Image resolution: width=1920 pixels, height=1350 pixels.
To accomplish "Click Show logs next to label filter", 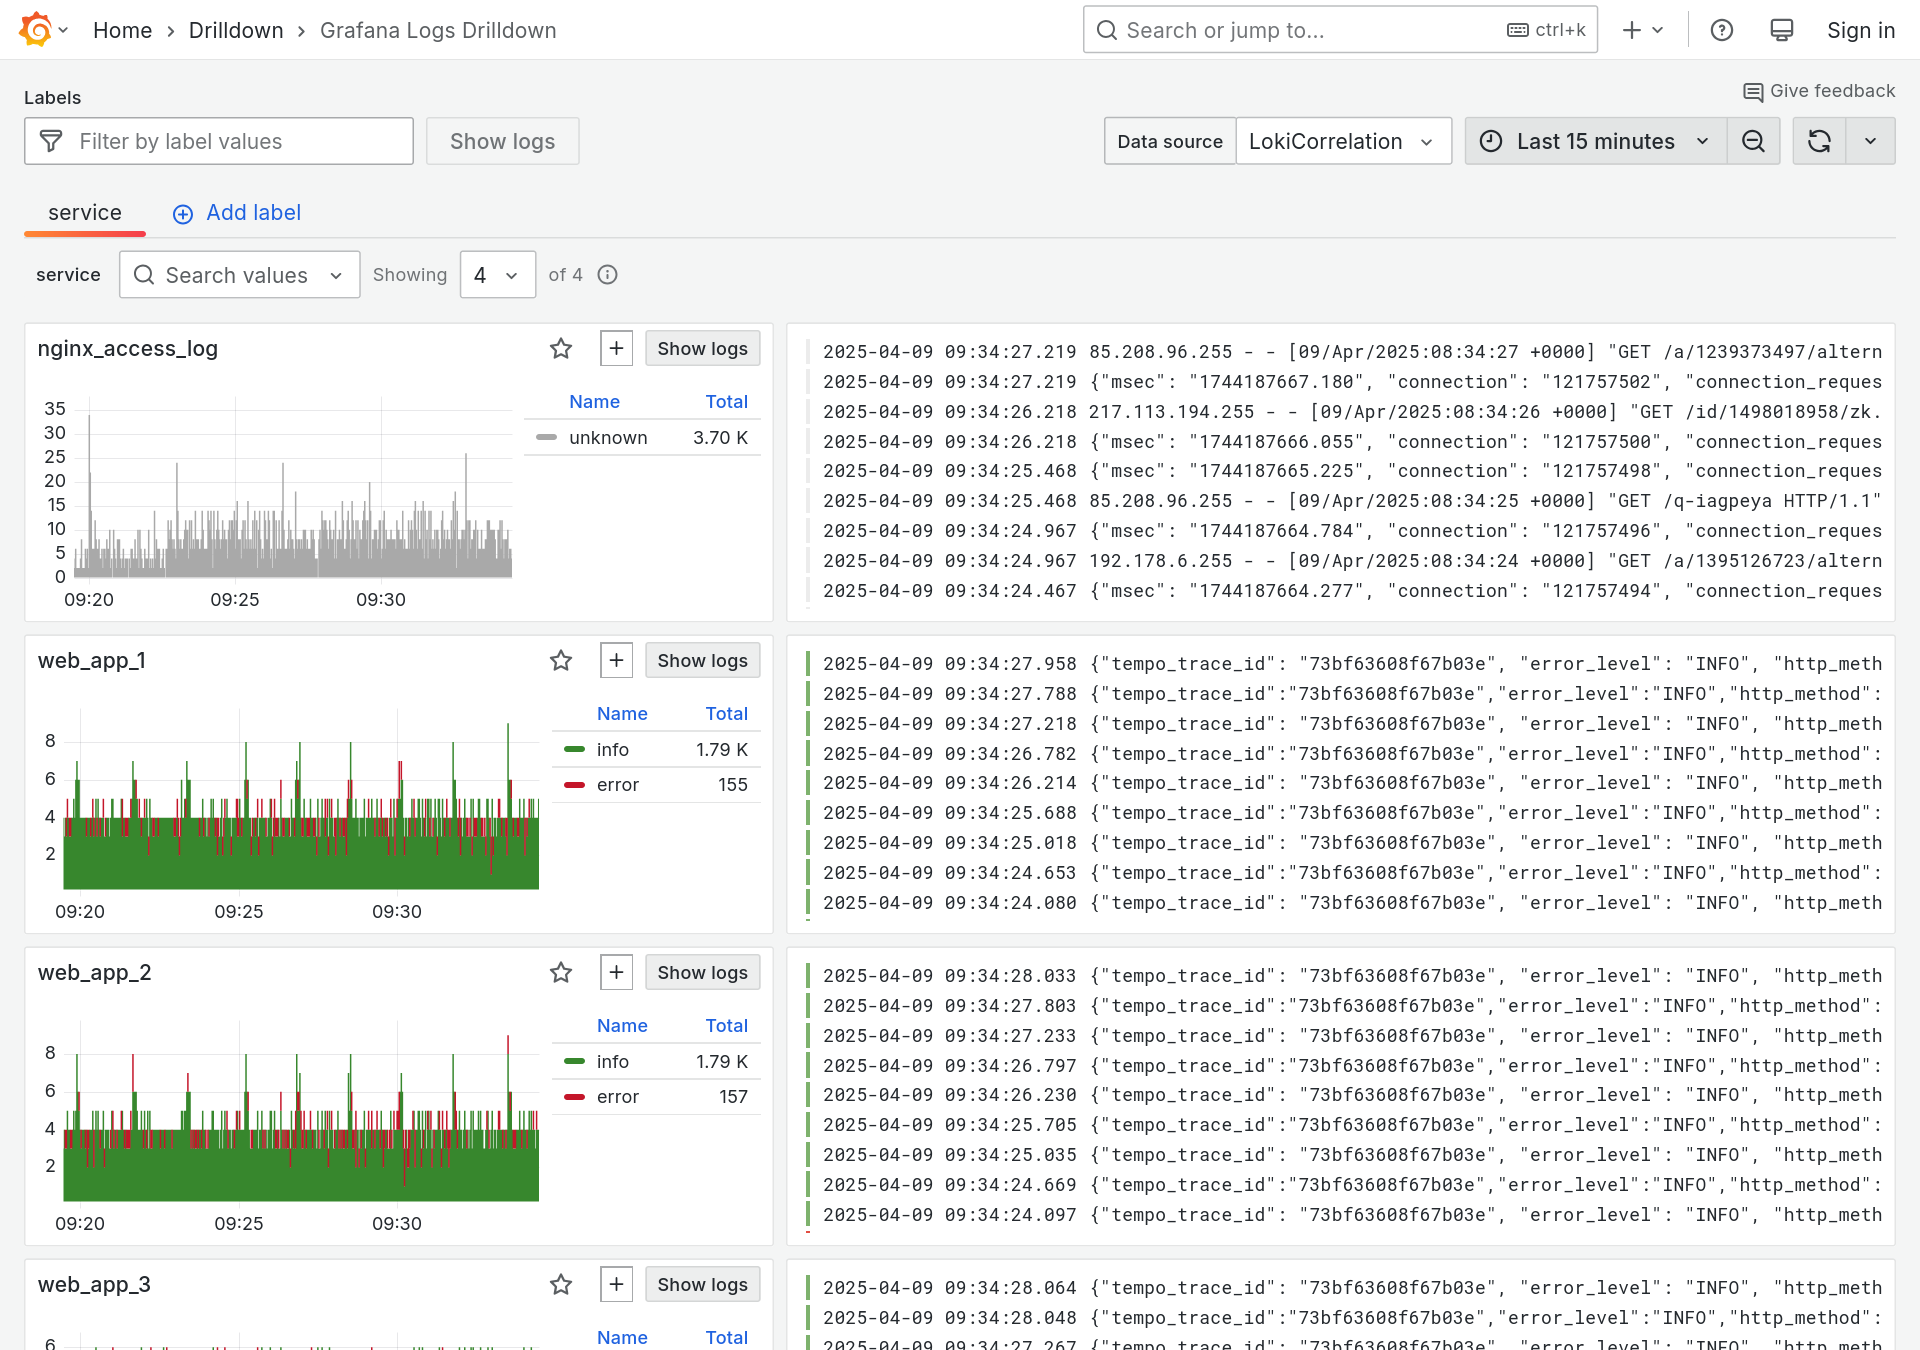I will [x=502, y=141].
